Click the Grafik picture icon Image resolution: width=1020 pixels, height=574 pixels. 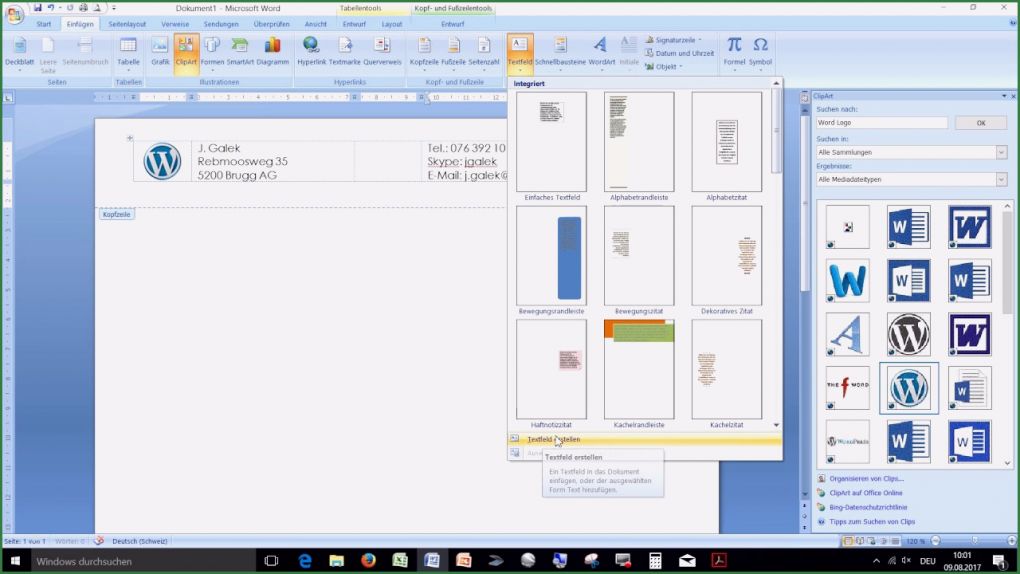coord(160,50)
